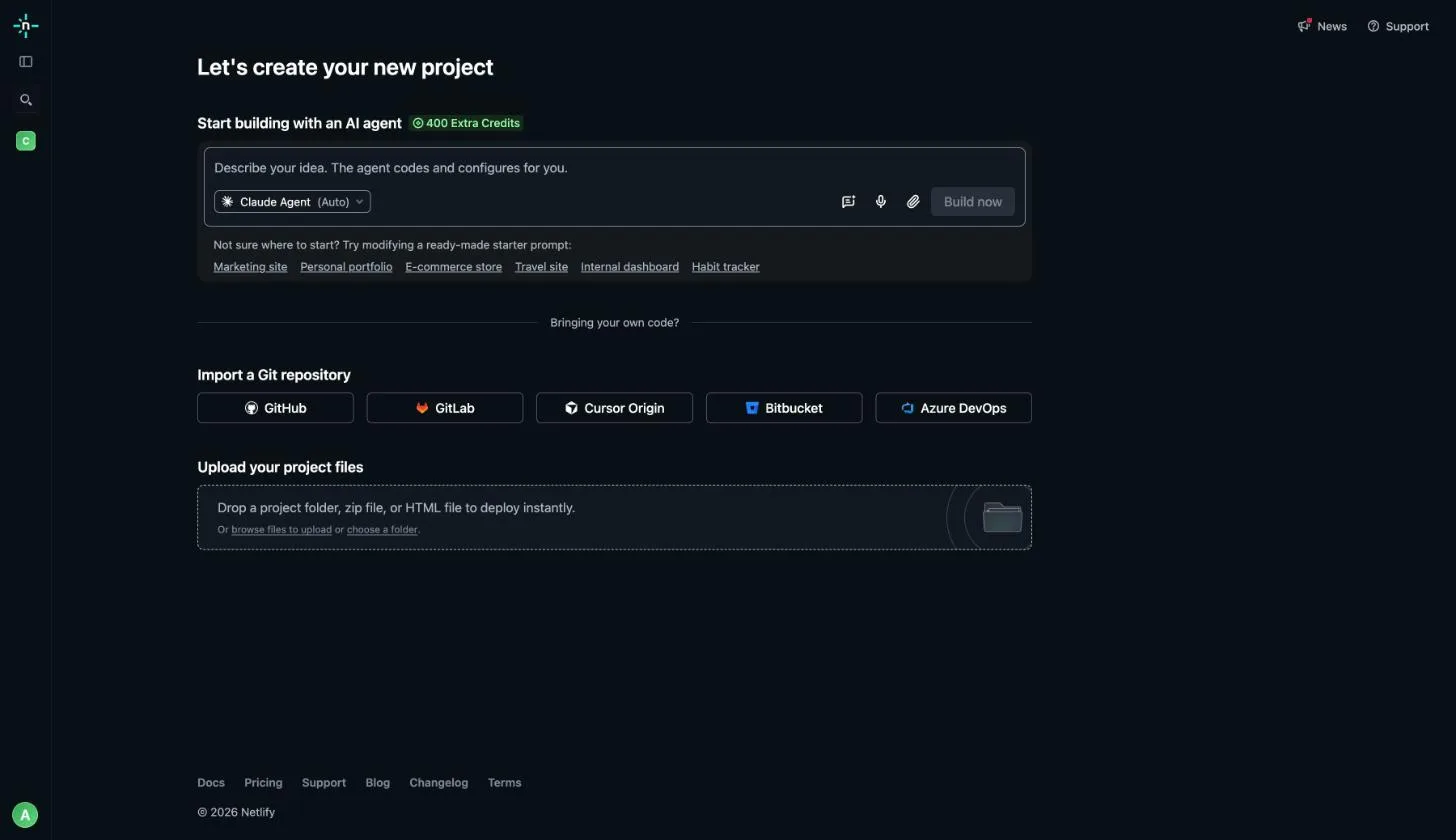Click the 400 Extra Credits badge

(466, 123)
